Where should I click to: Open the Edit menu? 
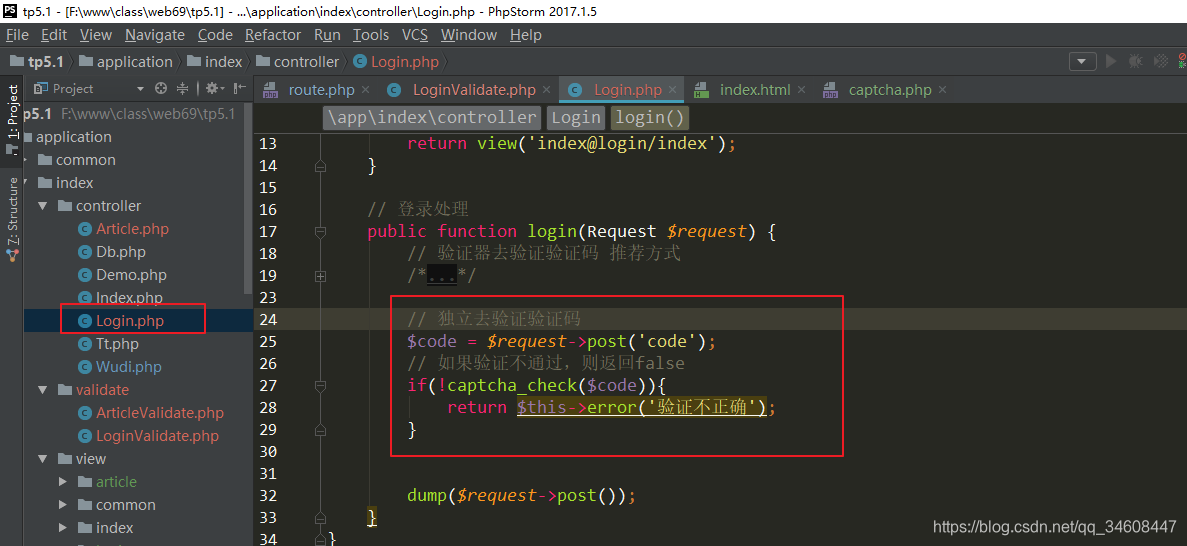pos(54,35)
